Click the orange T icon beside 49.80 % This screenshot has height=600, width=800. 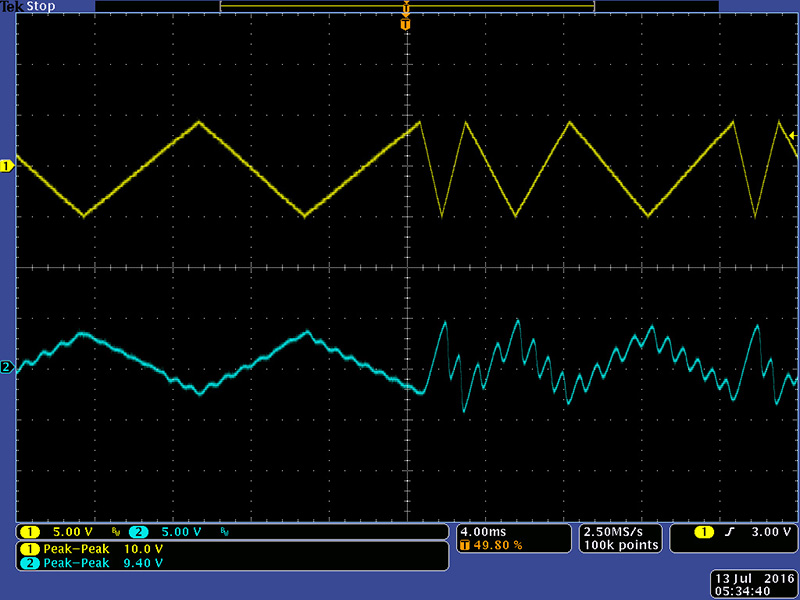coord(464,546)
